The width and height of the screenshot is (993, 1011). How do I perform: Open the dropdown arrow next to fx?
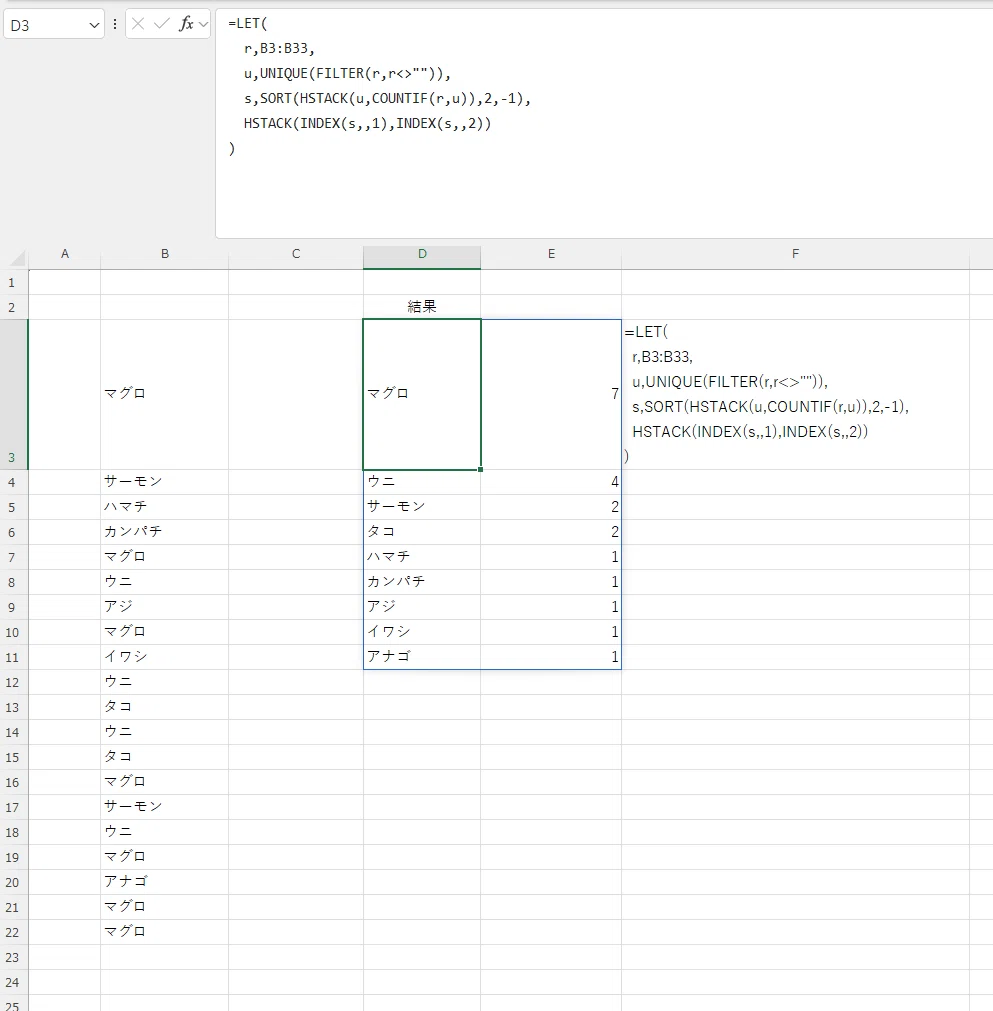point(204,25)
